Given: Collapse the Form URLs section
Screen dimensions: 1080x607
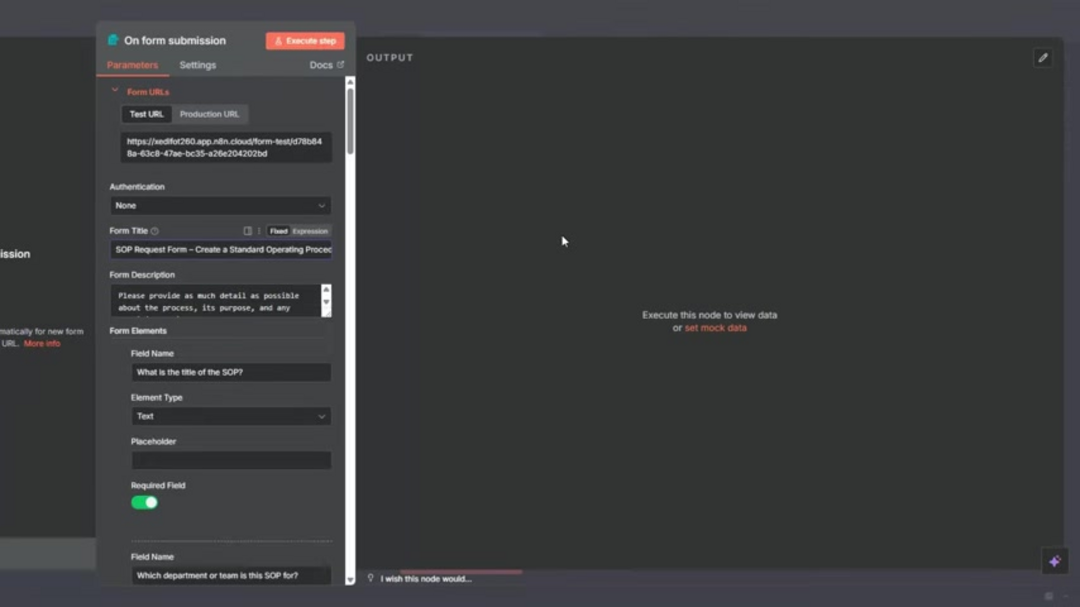Looking at the screenshot, I should coord(115,91).
